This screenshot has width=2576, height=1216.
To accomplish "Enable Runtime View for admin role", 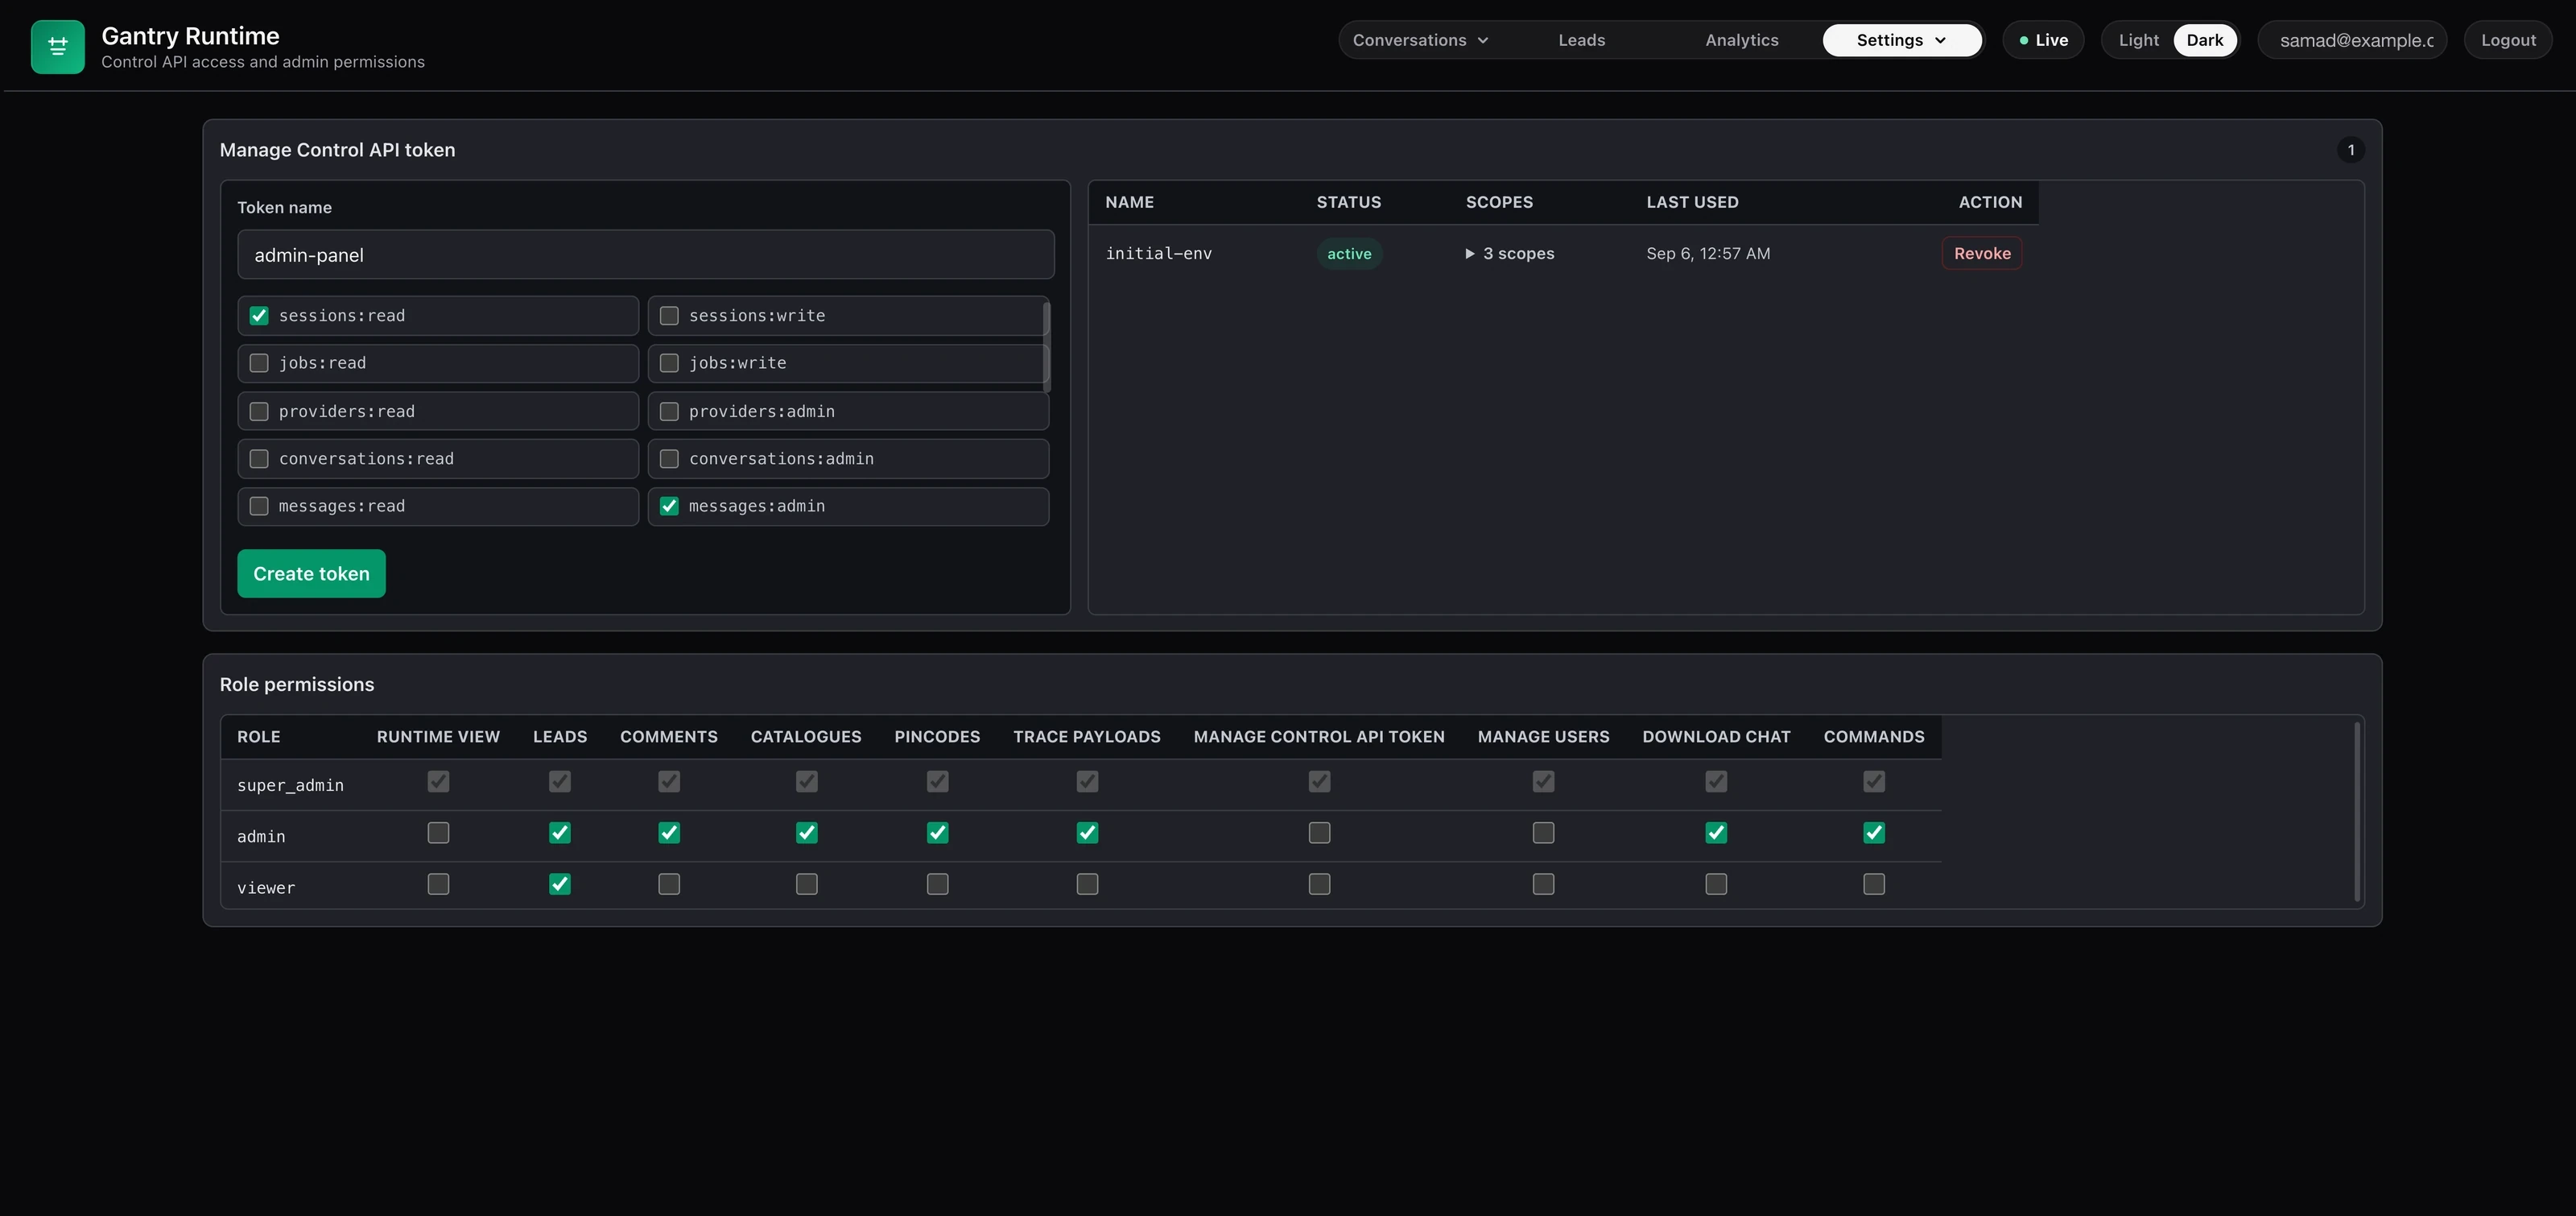I will coord(438,833).
